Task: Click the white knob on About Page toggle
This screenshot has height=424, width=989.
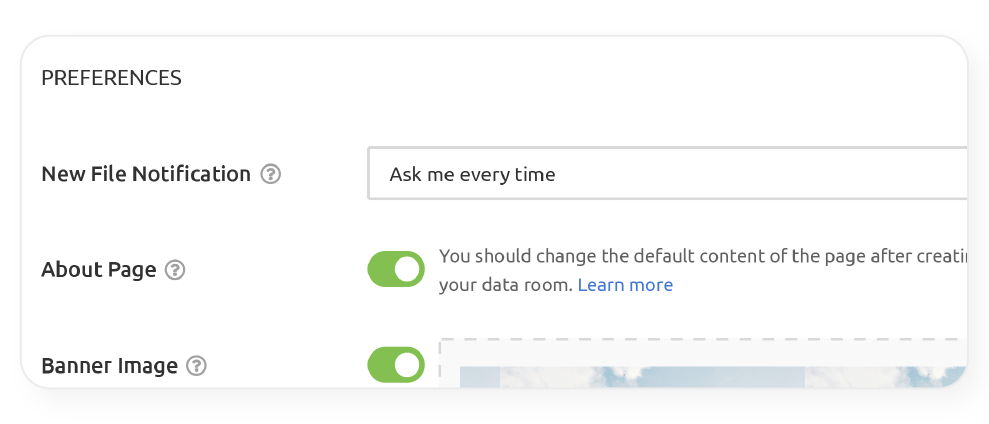Action: (x=408, y=269)
